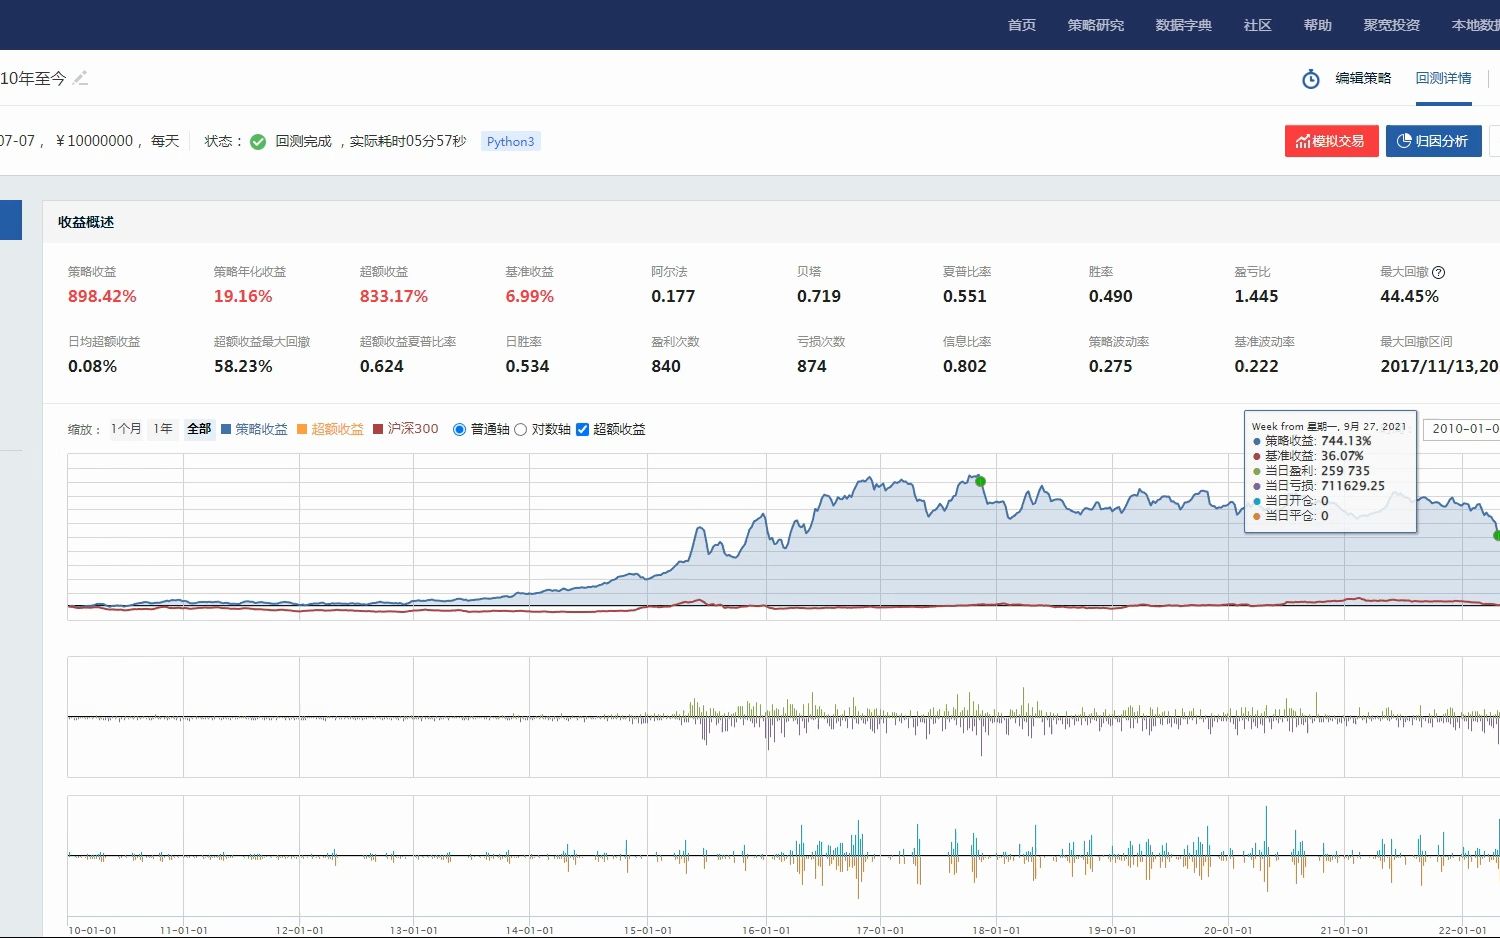
Task: Click the 基准收益 value 6.99%
Action: click(x=530, y=296)
